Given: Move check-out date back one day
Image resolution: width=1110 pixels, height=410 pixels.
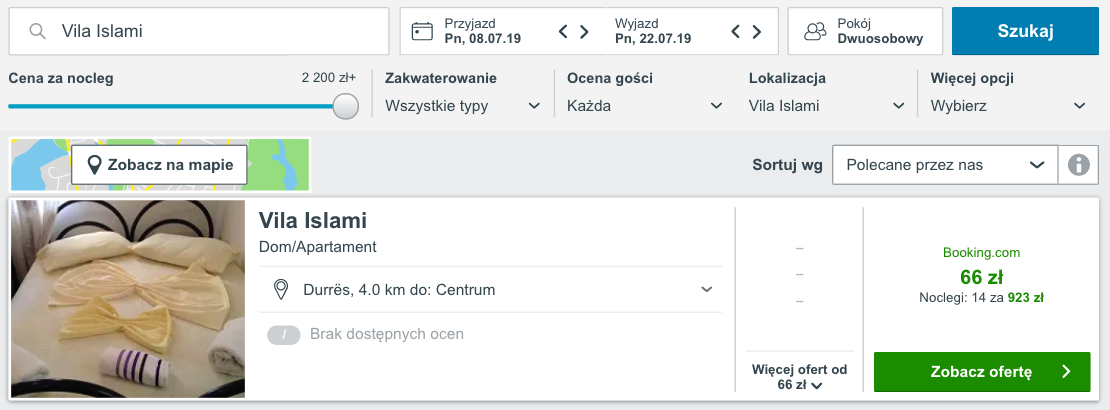Looking at the screenshot, I should click(x=736, y=31).
